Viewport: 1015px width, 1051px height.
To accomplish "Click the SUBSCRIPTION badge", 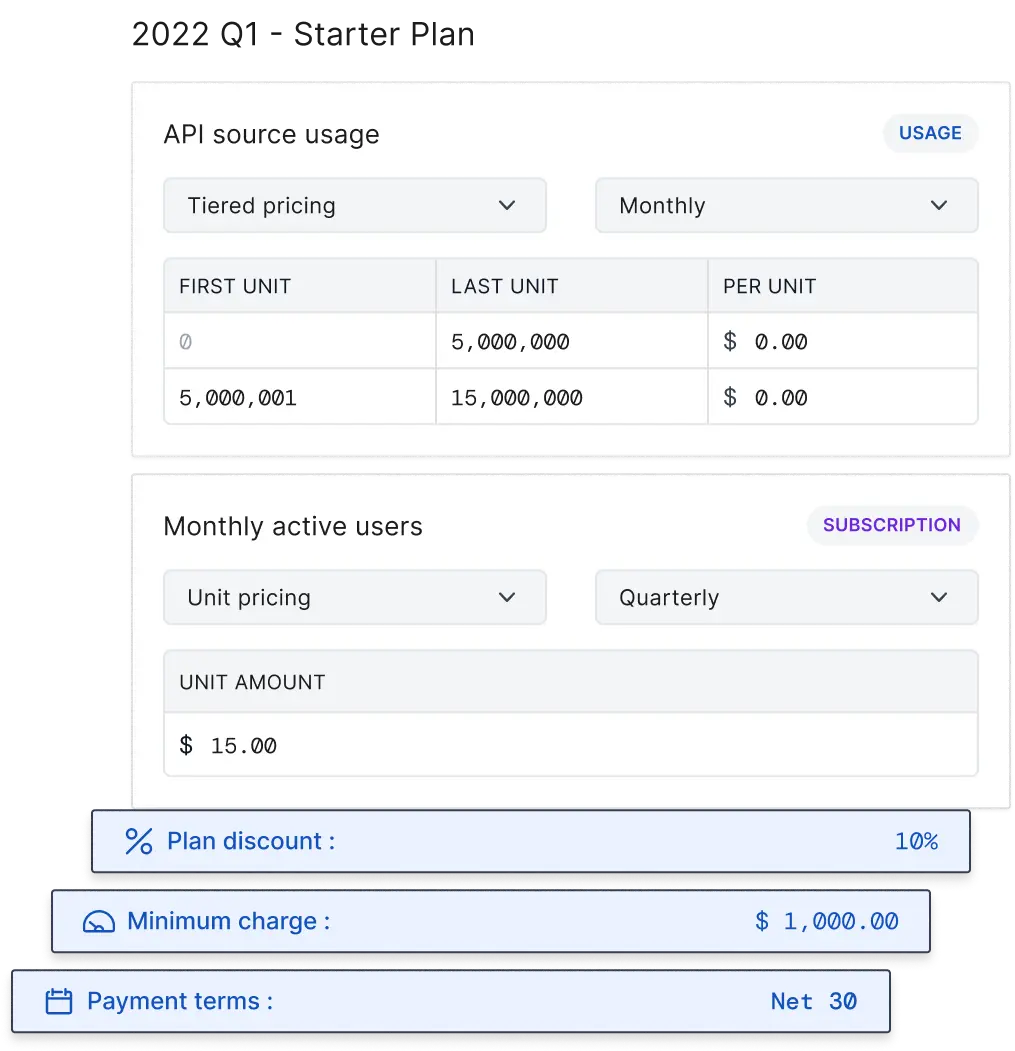I will [x=891, y=525].
